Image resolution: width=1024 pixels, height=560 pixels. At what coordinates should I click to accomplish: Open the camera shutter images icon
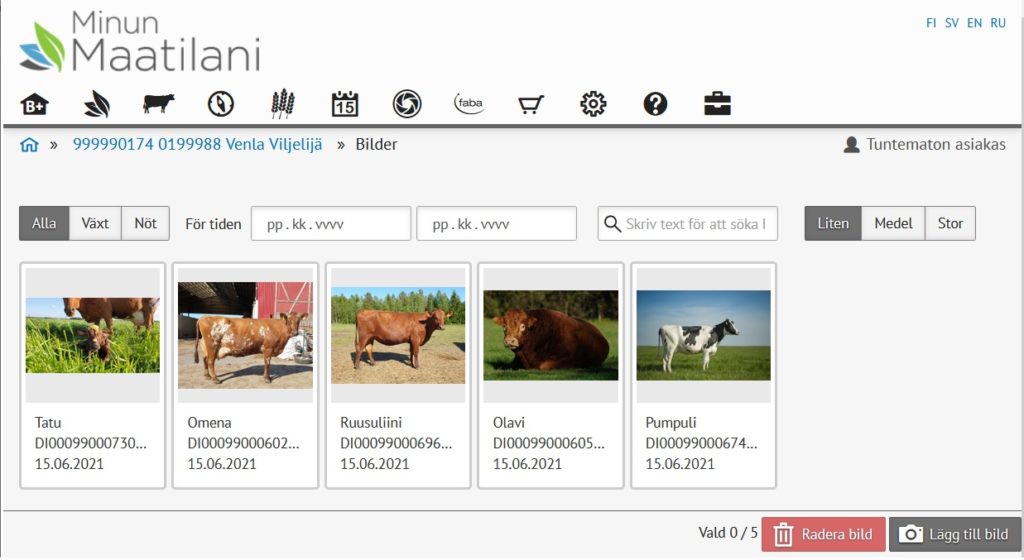[x=407, y=104]
